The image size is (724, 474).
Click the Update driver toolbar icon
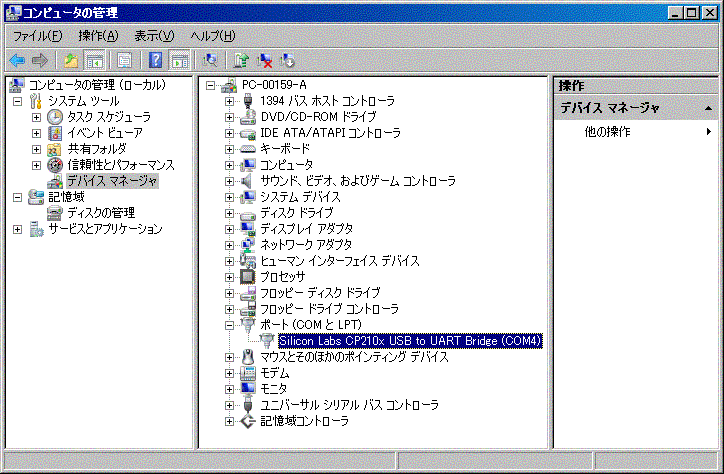[x=242, y=60]
